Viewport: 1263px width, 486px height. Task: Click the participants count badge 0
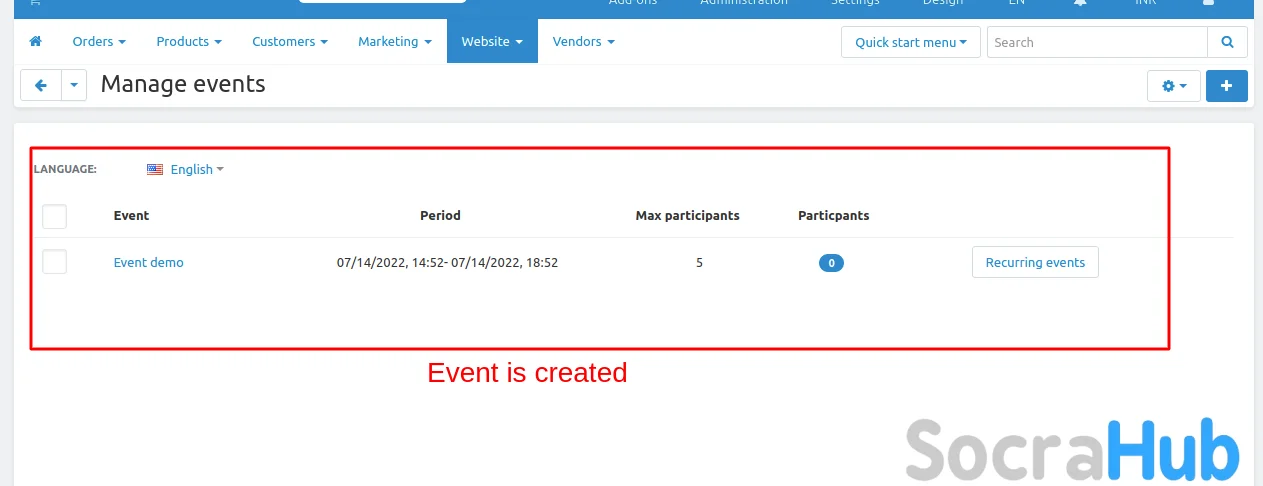tap(831, 263)
